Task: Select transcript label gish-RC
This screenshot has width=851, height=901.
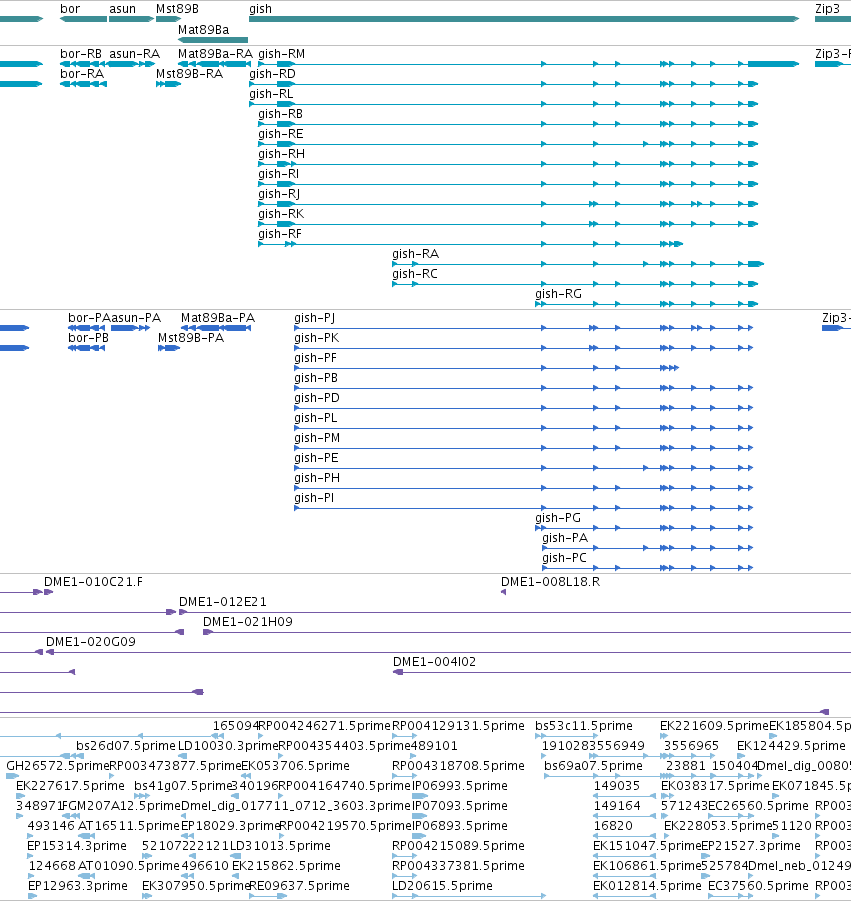Action: (x=415, y=274)
